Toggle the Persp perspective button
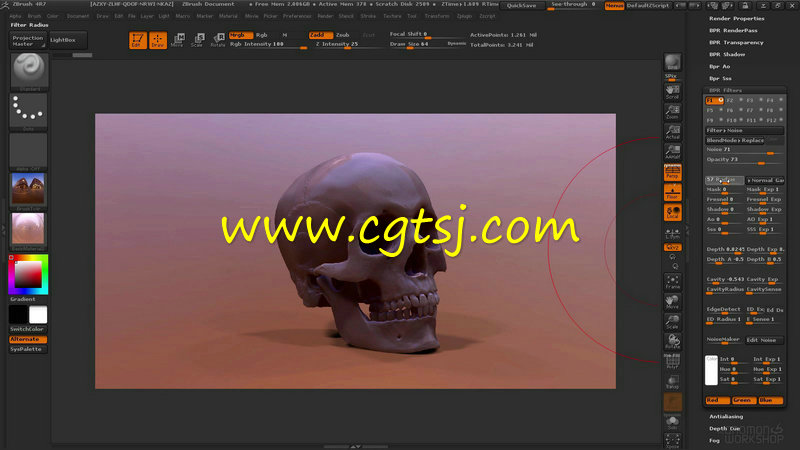Viewport: 800px width, 450px height. coord(672,172)
